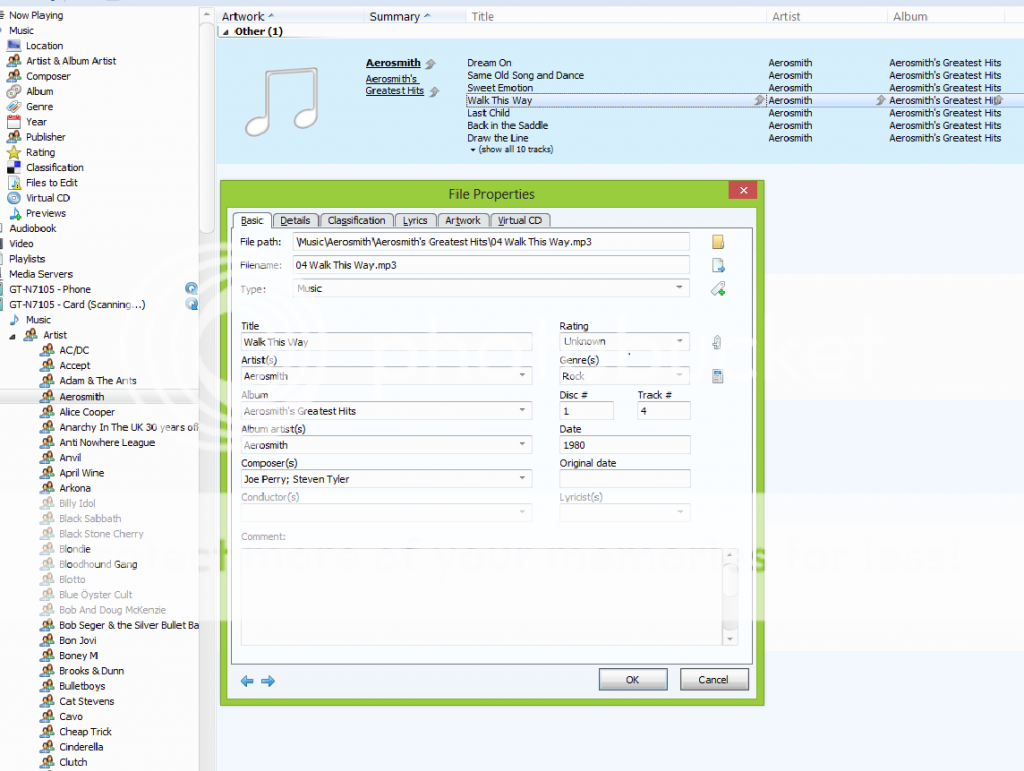Click the Previews icon in the sidebar
The height and width of the screenshot is (771, 1024).
tap(15, 213)
